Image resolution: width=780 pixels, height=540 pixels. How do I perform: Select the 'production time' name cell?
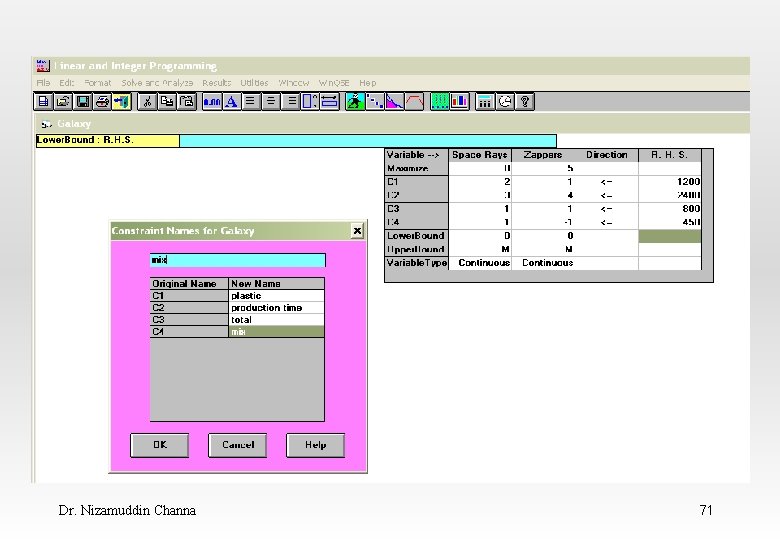276,308
